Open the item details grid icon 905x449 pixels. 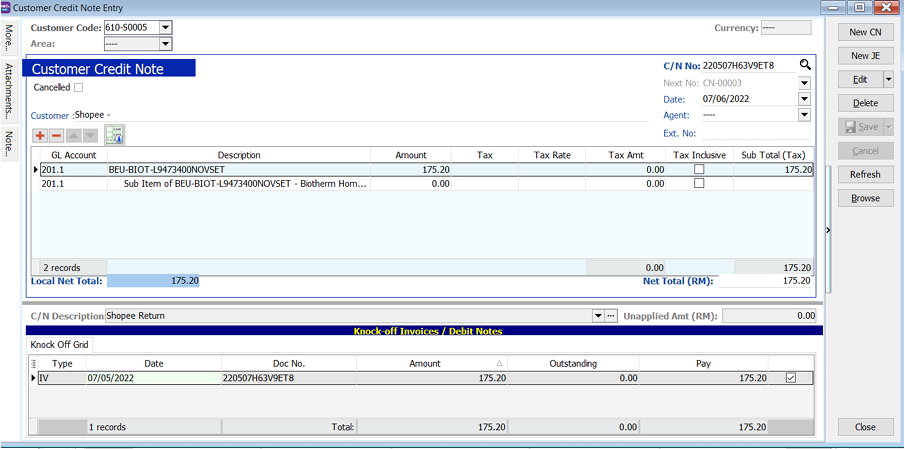(x=114, y=135)
